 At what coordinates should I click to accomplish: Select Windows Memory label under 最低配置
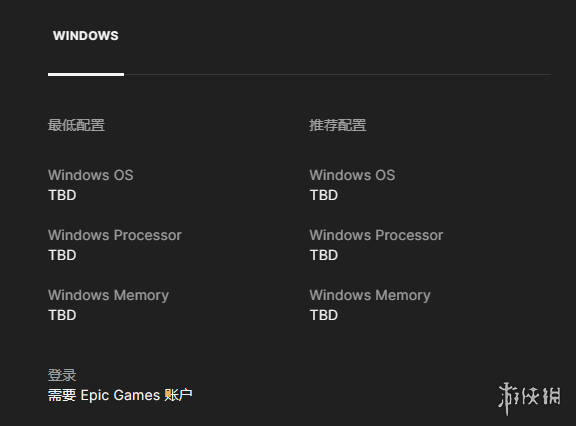(109, 296)
